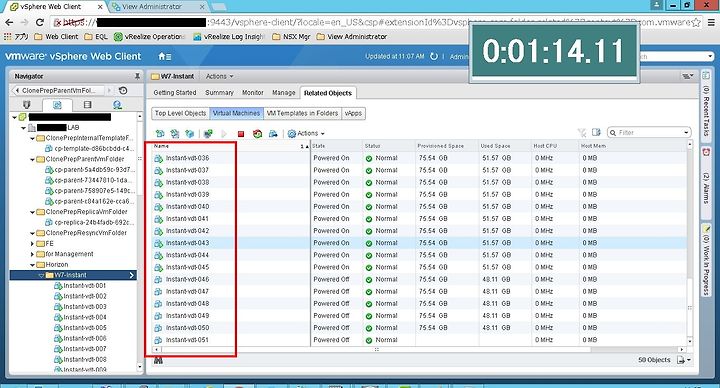Image resolution: width=720 pixels, height=388 pixels.
Task: Click the migrate VM toolbar icon
Action: [x=273, y=134]
